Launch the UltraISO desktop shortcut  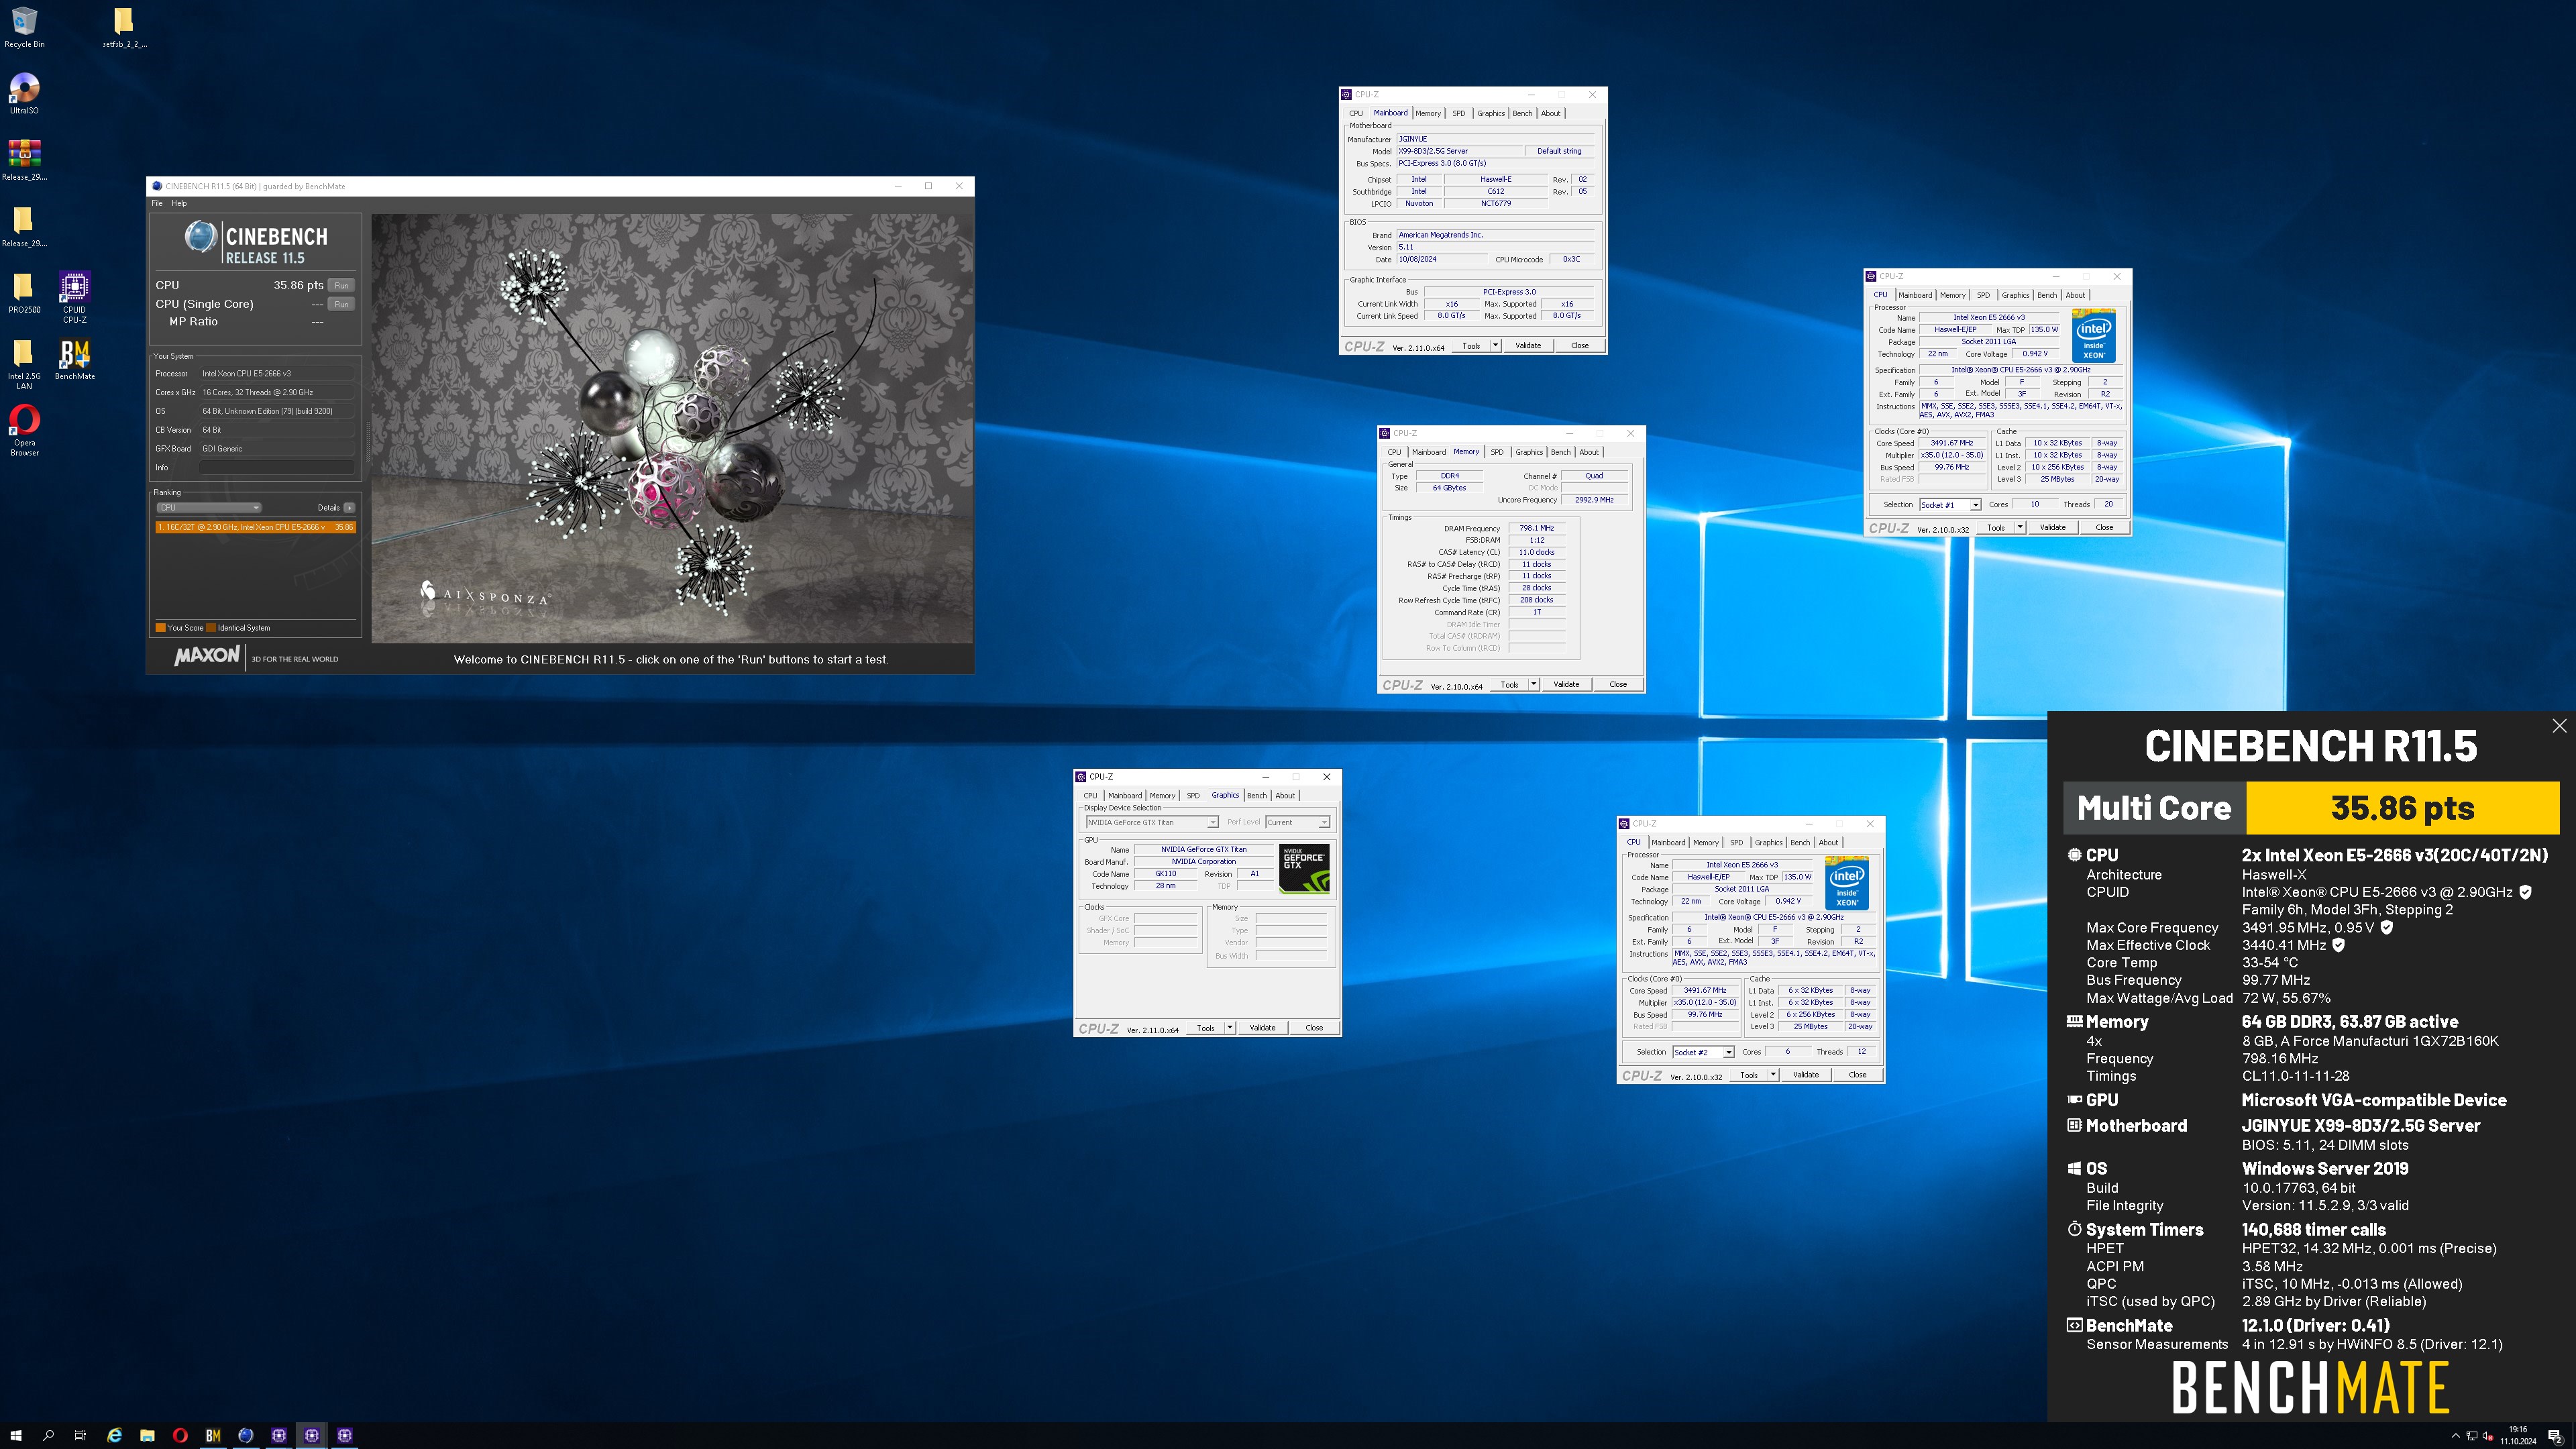coord(24,93)
